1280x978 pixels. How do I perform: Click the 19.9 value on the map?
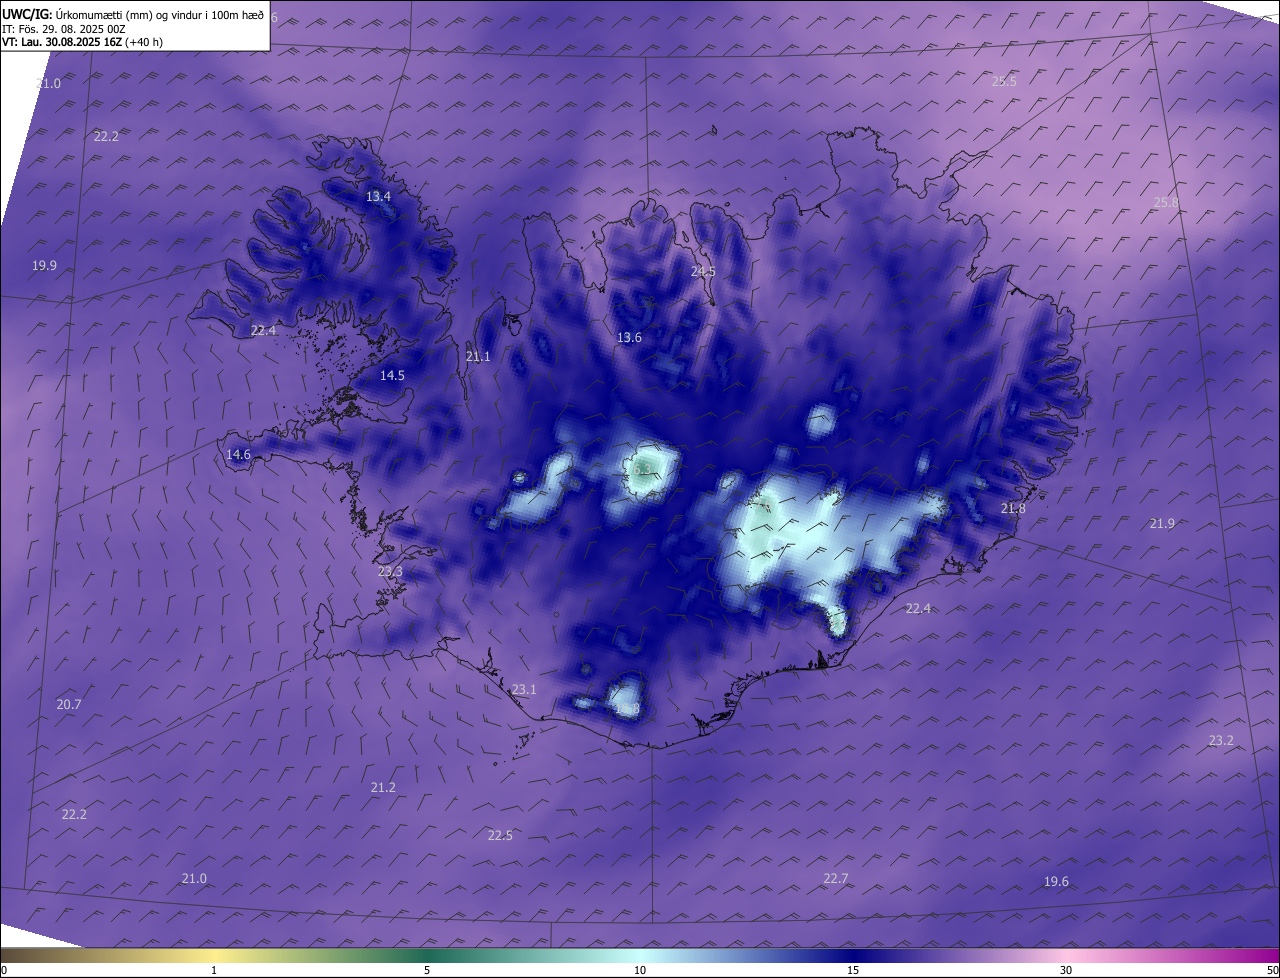click(x=44, y=266)
